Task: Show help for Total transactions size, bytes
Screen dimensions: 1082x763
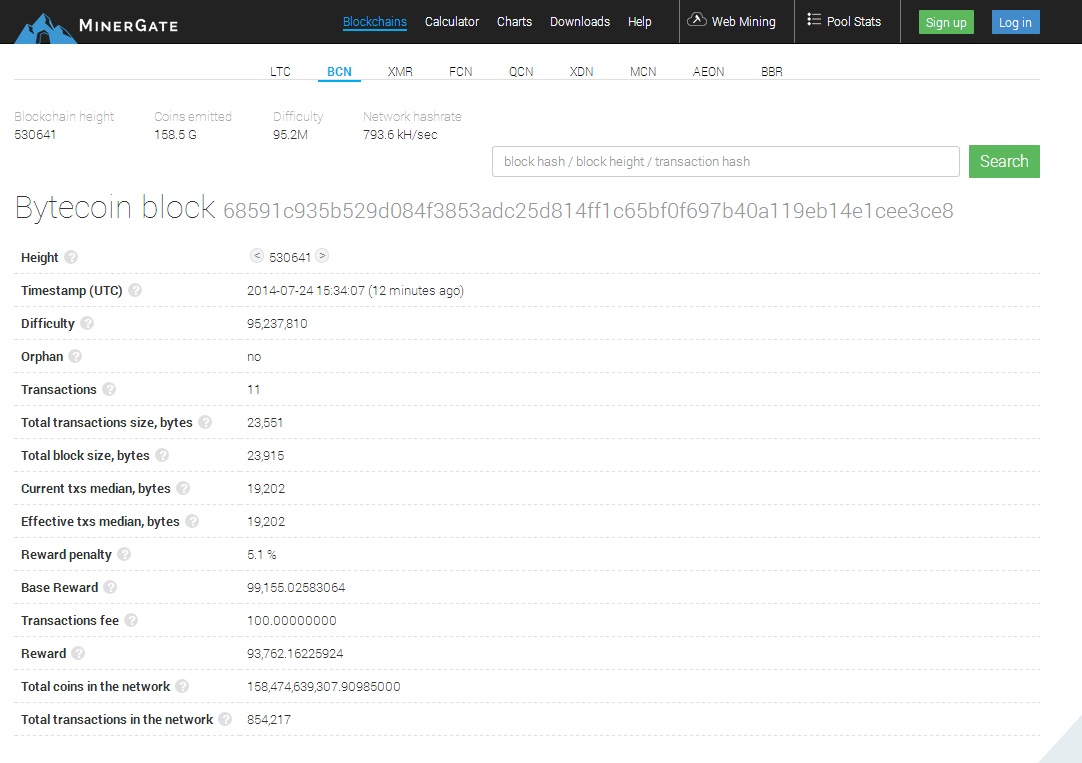Action: (205, 423)
